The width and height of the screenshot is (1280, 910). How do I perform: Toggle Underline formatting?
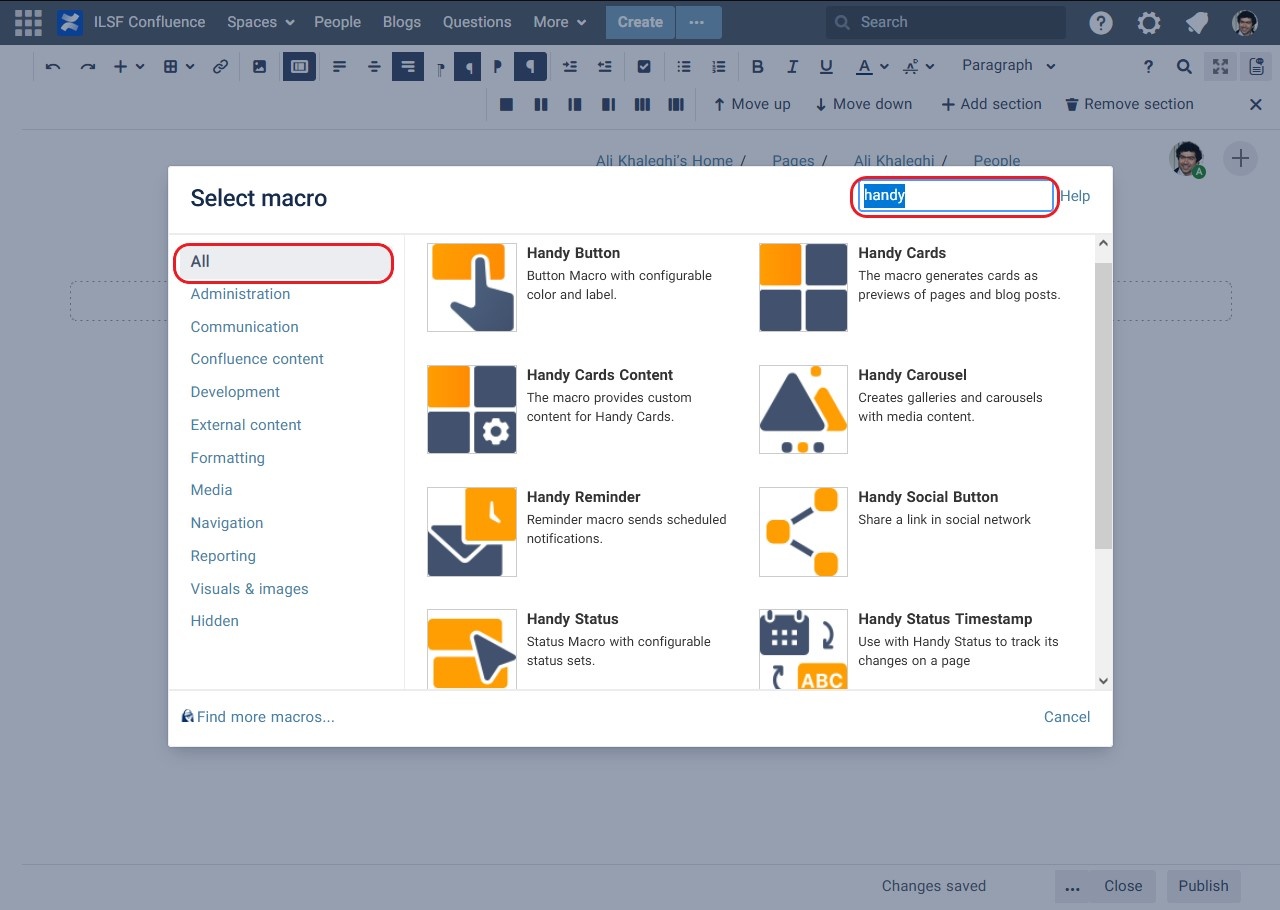click(x=826, y=66)
